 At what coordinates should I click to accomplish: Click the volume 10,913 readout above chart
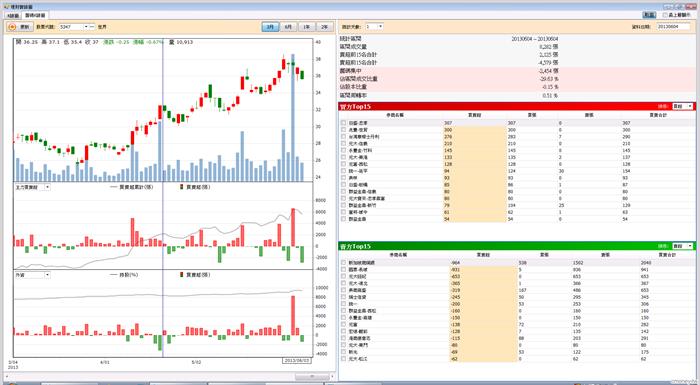click(181, 42)
